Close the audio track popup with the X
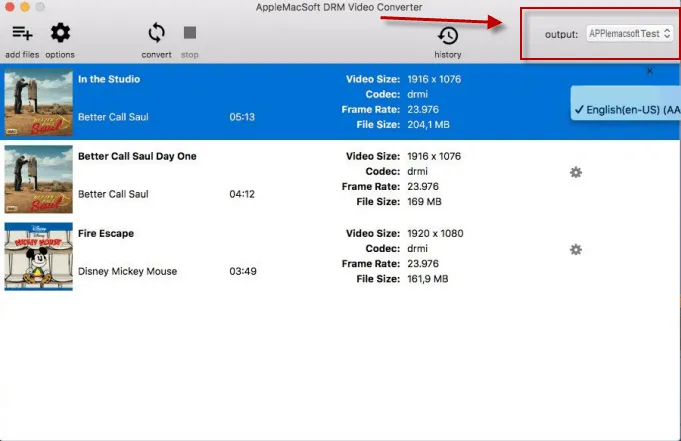 (x=650, y=72)
